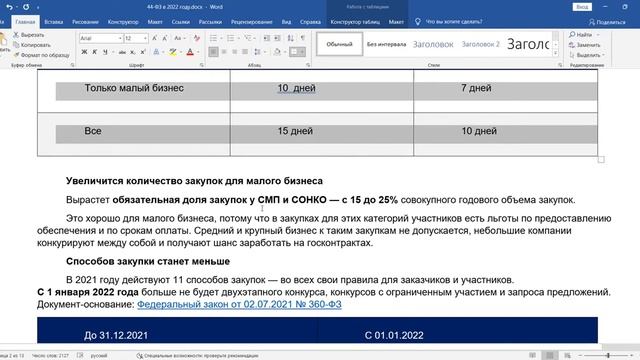Apply the Без интервала style
Image resolution: width=640 pixels, height=360 pixels.
click(x=387, y=44)
